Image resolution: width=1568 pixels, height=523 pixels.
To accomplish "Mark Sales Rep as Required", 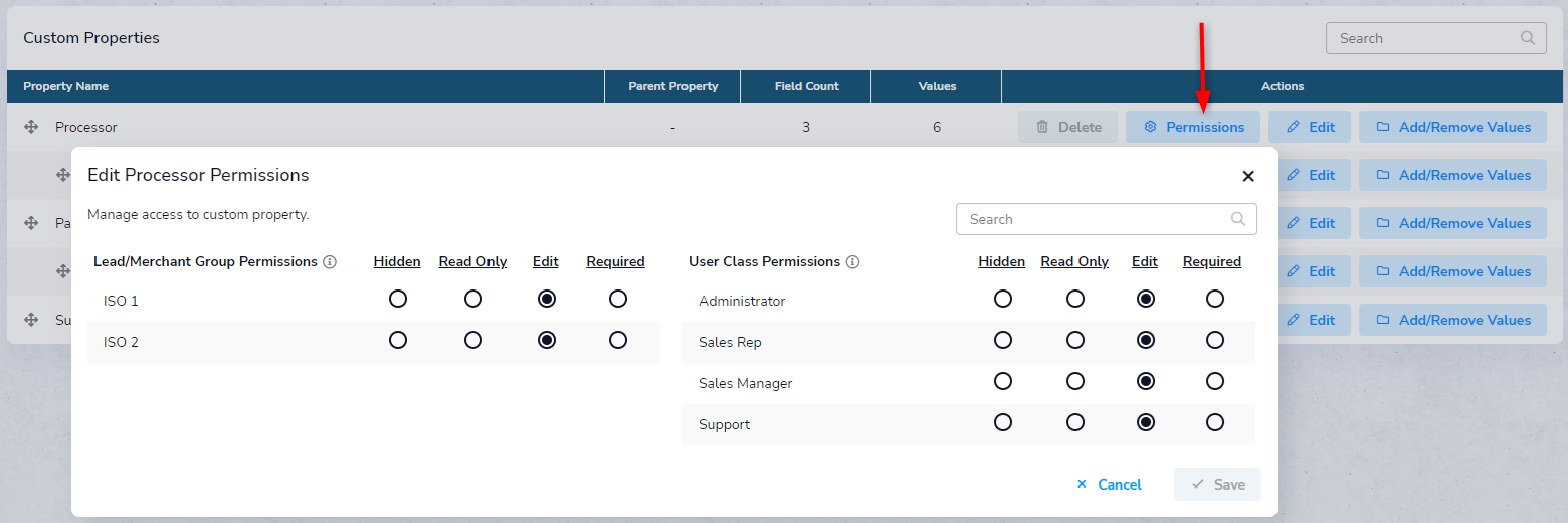I will tap(1215, 340).
